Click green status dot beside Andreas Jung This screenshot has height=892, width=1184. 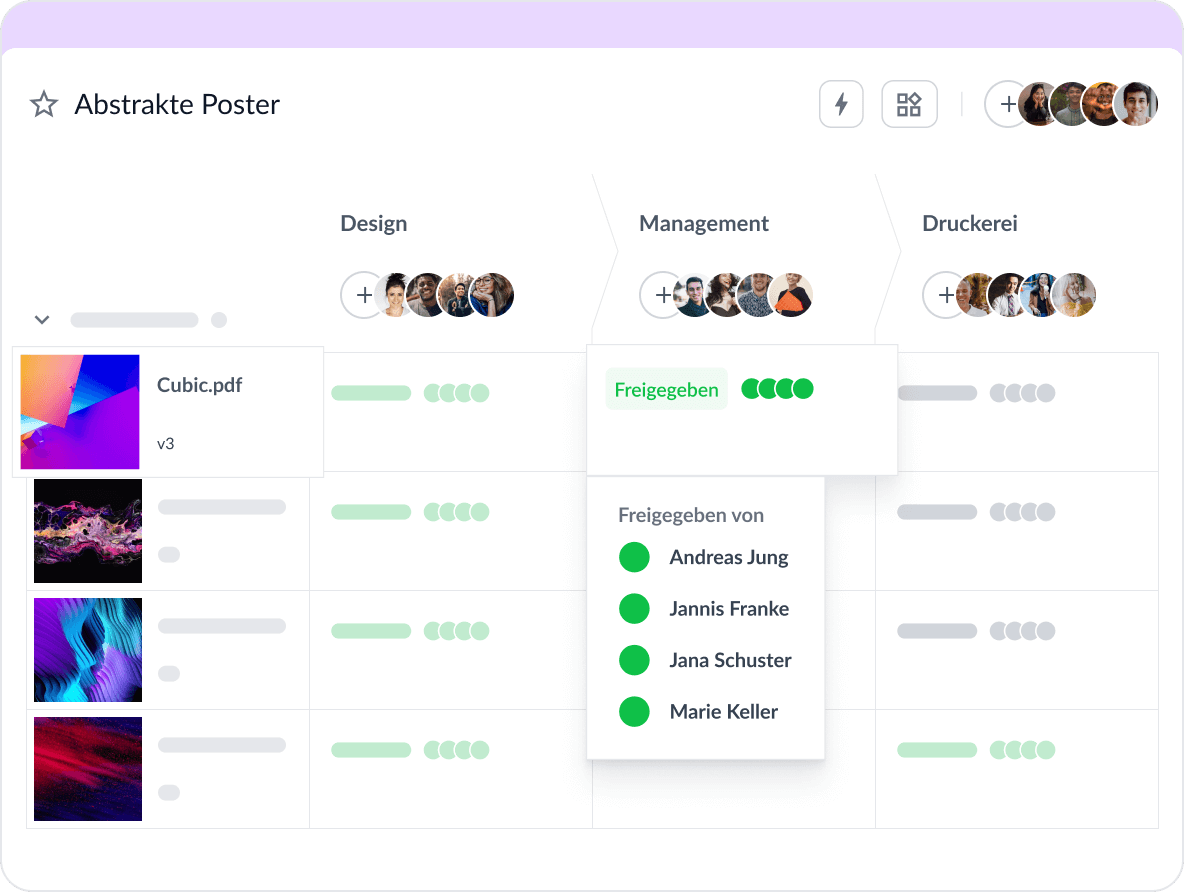tap(634, 557)
